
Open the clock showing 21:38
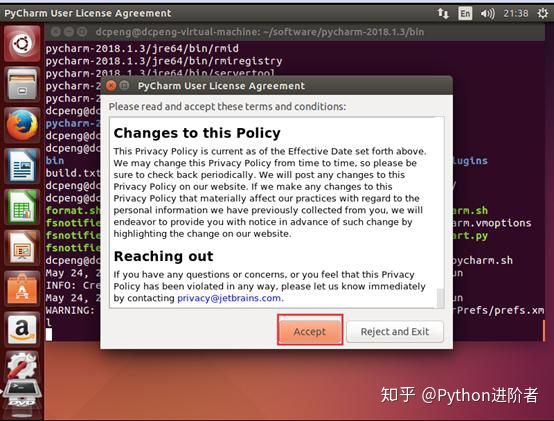click(x=516, y=13)
